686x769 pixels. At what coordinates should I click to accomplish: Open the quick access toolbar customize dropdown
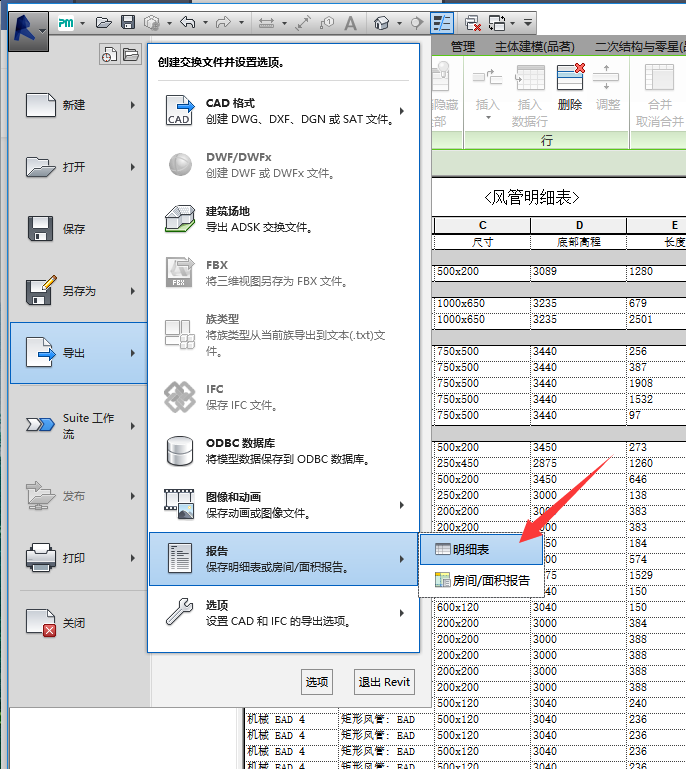[528, 23]
